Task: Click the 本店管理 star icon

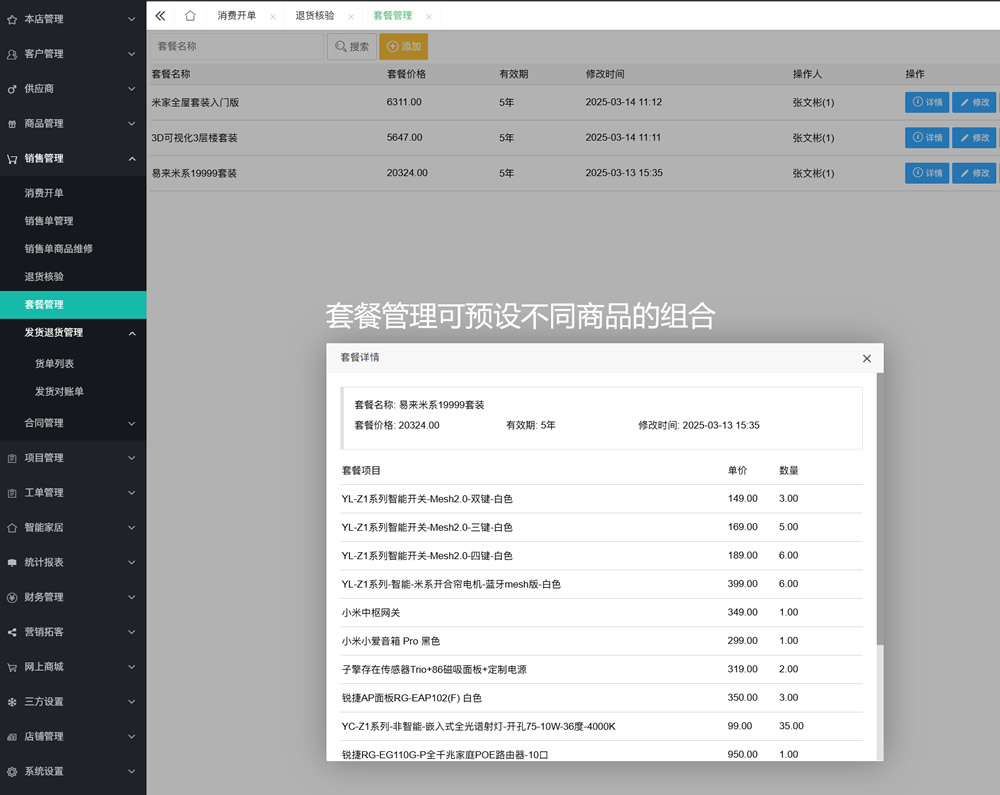Action: click(x=12, y=20)
